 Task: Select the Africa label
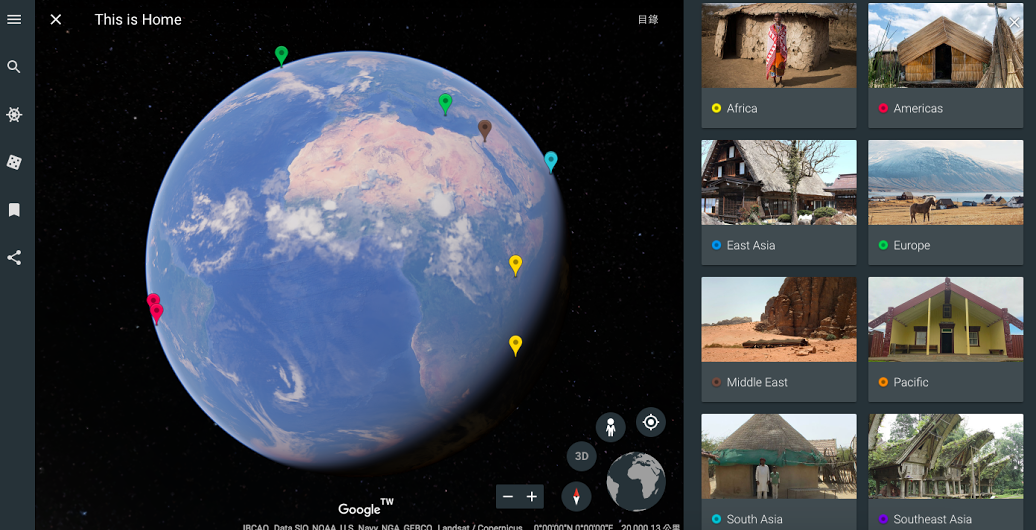point(742,108)
